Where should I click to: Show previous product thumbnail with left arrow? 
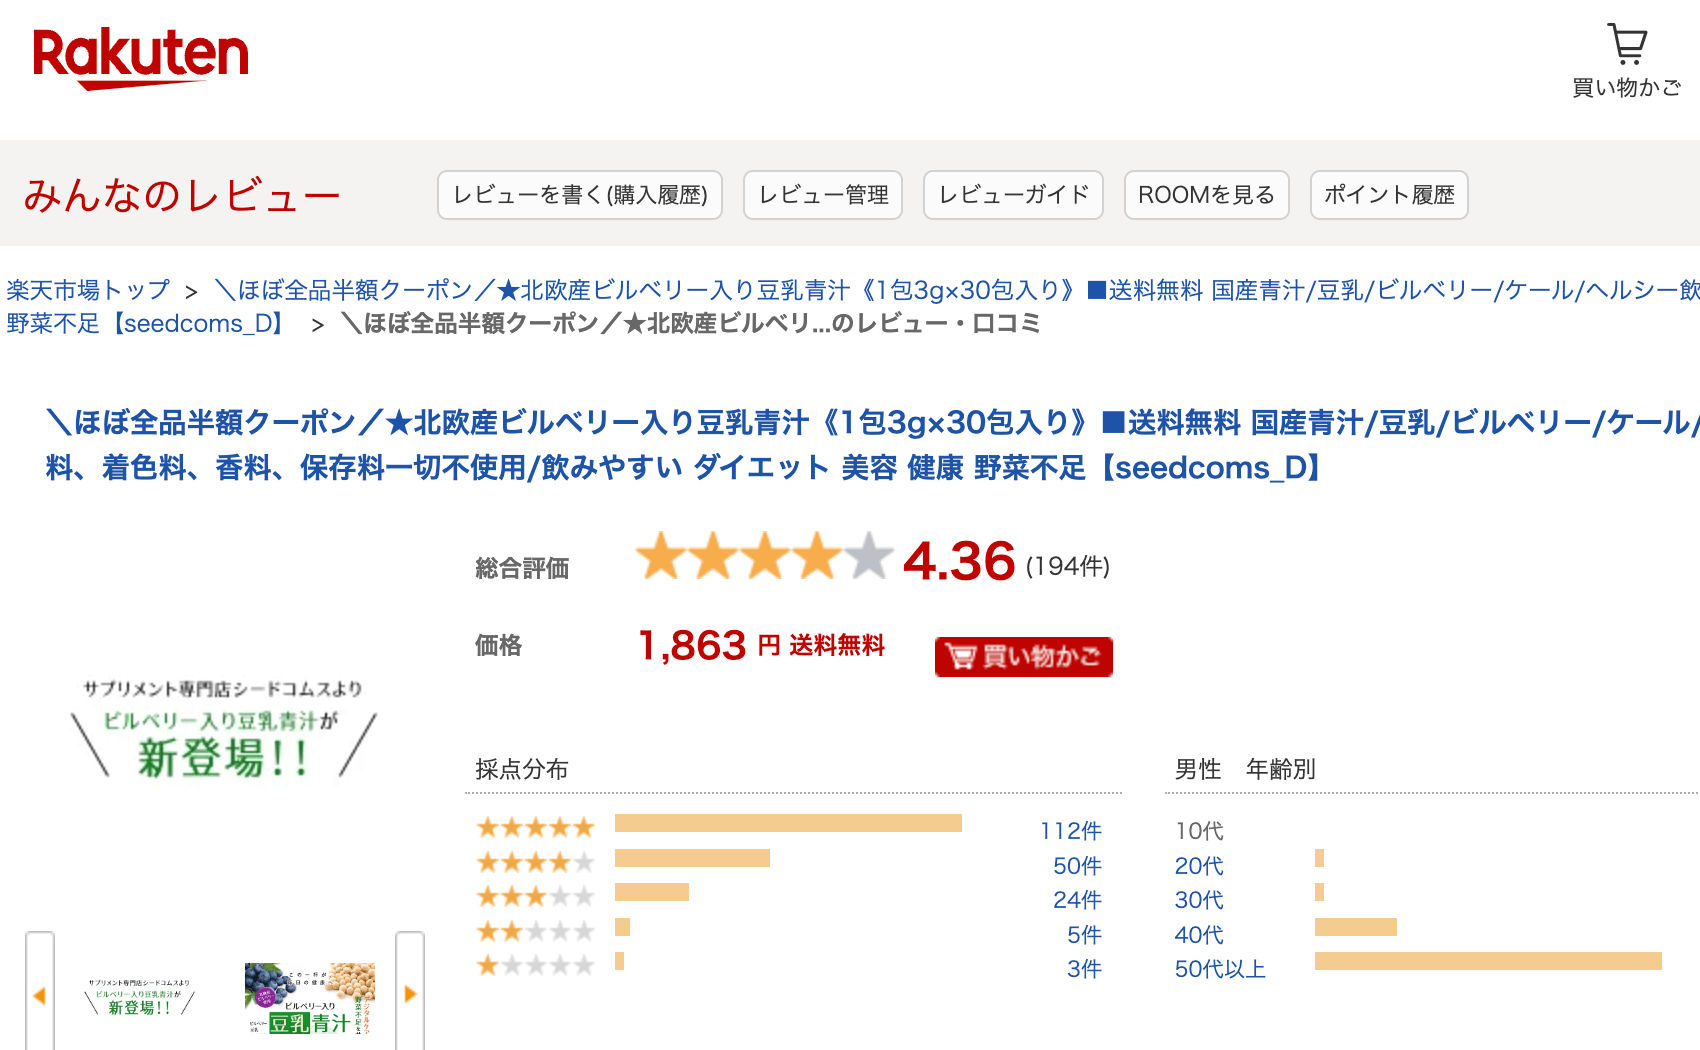click(x=40, y=992)
